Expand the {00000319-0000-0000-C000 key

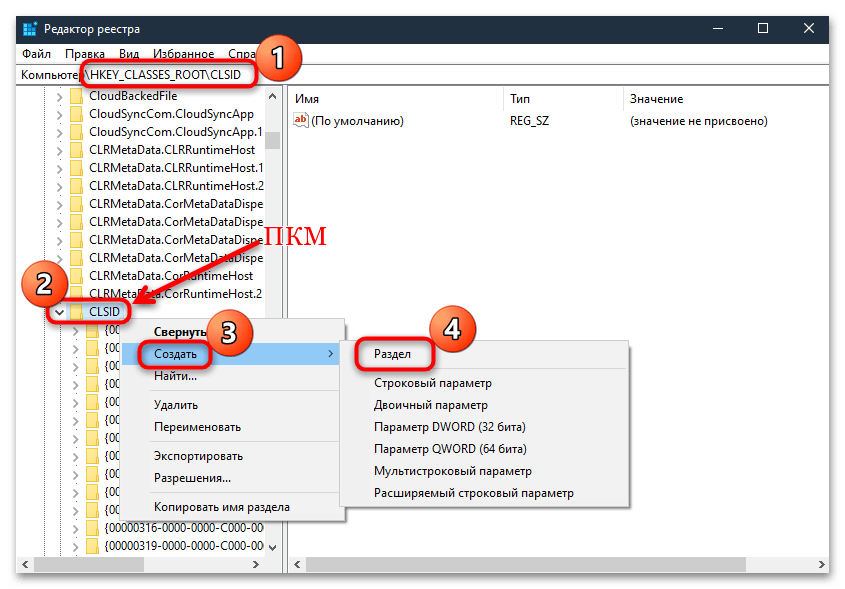(x=75, y=547)
